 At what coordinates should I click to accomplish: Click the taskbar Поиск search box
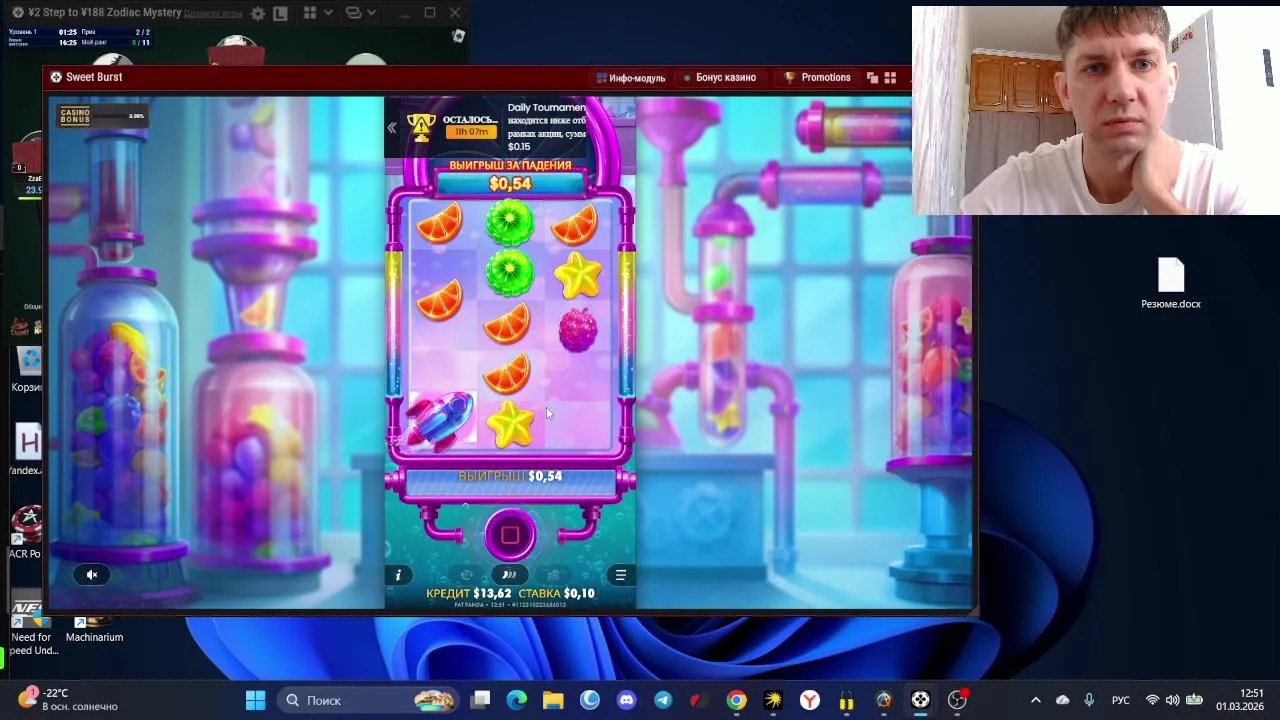click(367, 700)
